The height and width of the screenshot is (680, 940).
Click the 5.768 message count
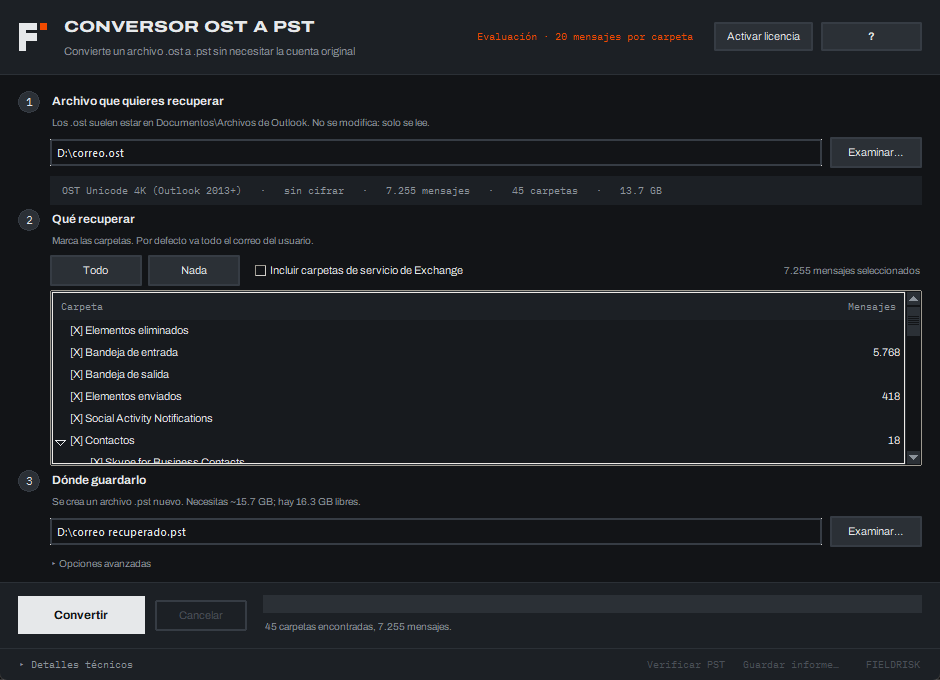pyautogui.click(x=887, y=353)
